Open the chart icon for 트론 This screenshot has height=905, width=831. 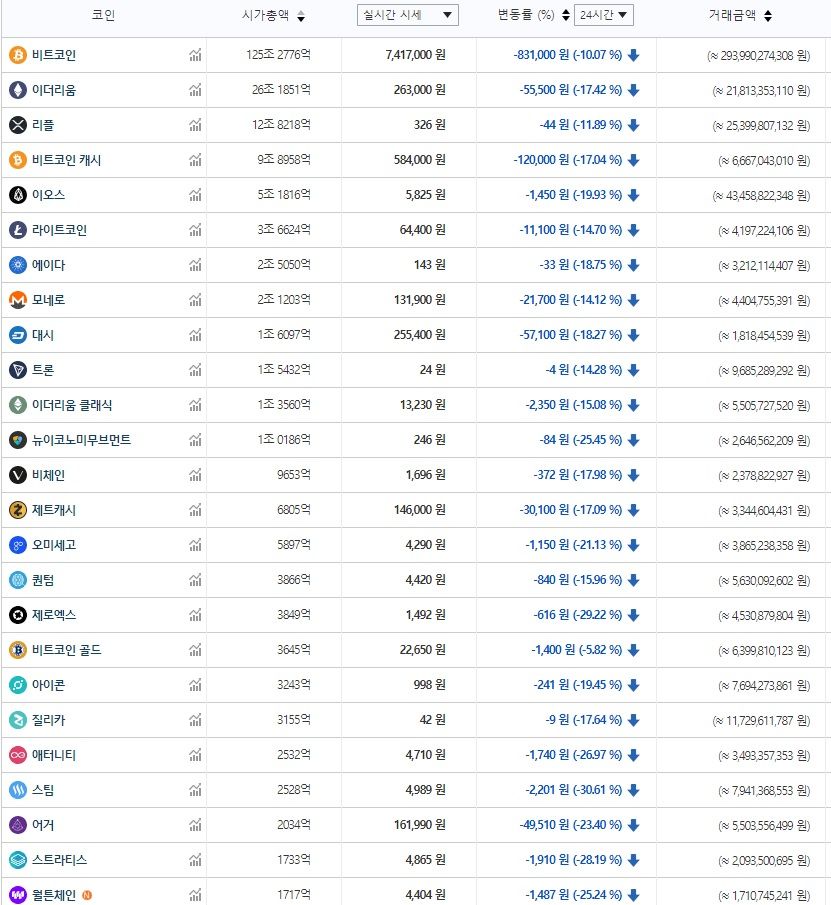click(195, 370)
